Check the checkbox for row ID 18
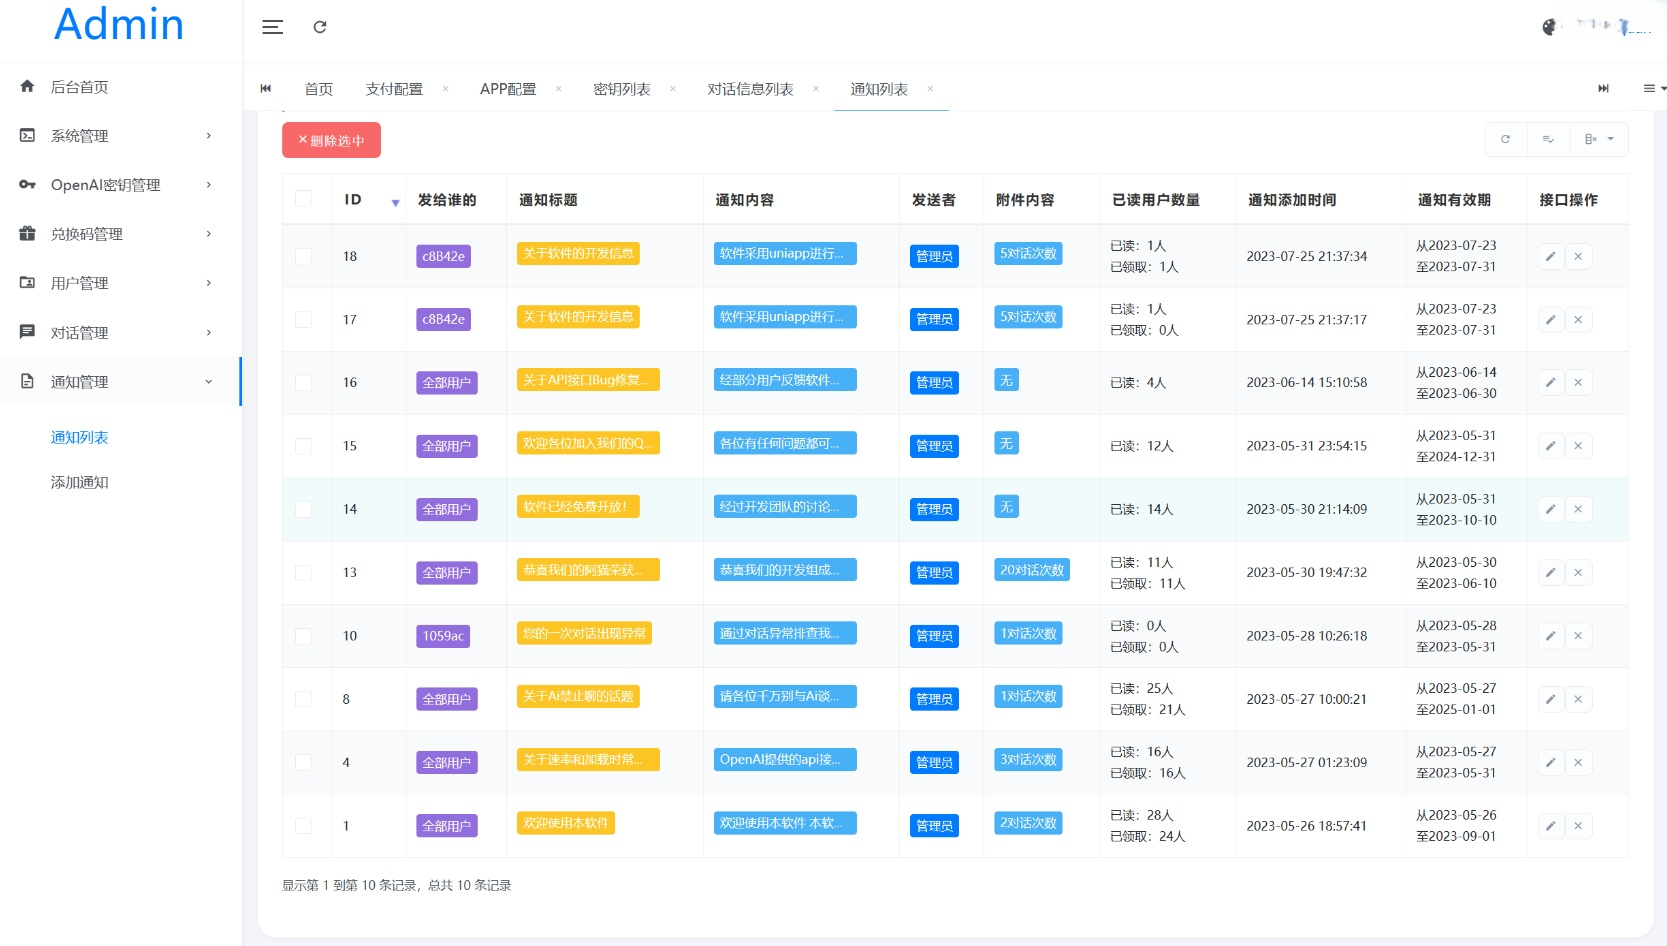1667x946 pixels. 303,256
